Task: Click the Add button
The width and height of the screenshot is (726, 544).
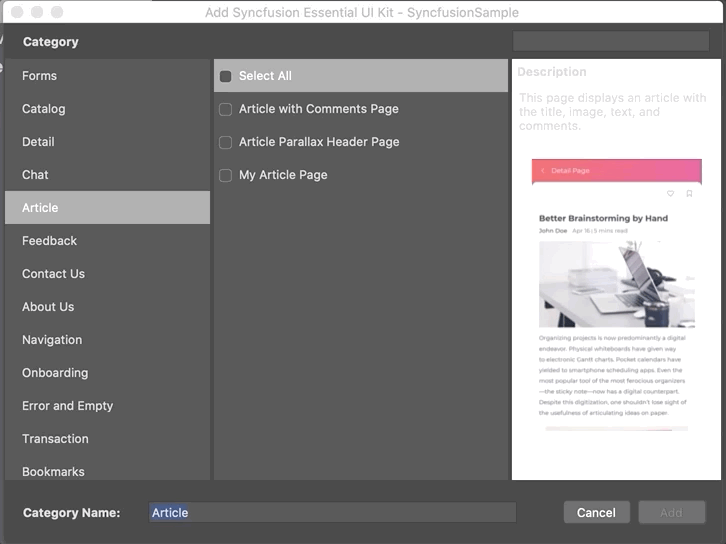Action: 671,512
